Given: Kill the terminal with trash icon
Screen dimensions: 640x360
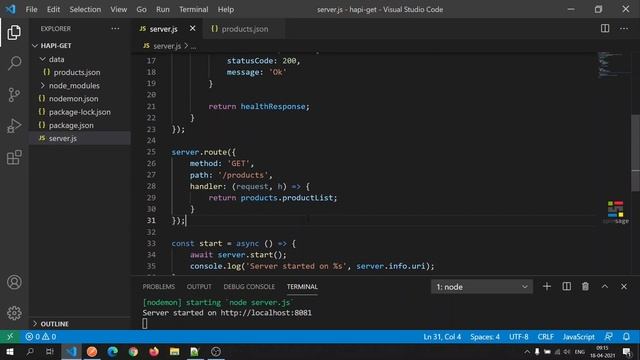Looking at the screenshot, I should click(585, 287).
